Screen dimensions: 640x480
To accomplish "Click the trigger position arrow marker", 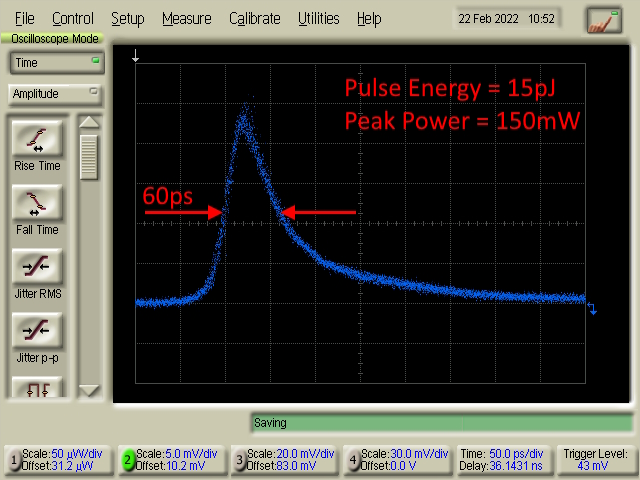I will (136, 56).
